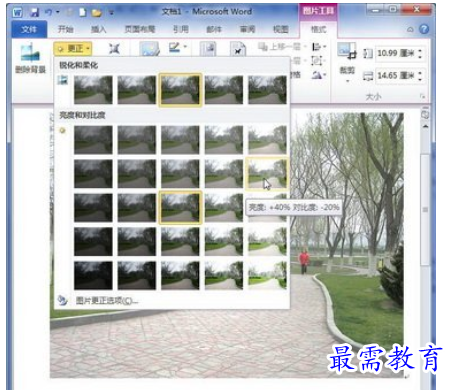Open the 文件 File tab
The image size is (451, 390).
click(29, 29)
